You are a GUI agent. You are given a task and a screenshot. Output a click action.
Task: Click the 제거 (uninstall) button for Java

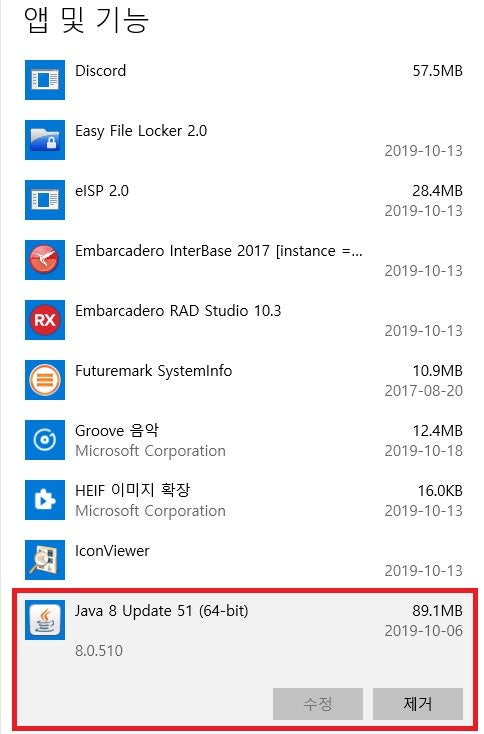(418, 703)
